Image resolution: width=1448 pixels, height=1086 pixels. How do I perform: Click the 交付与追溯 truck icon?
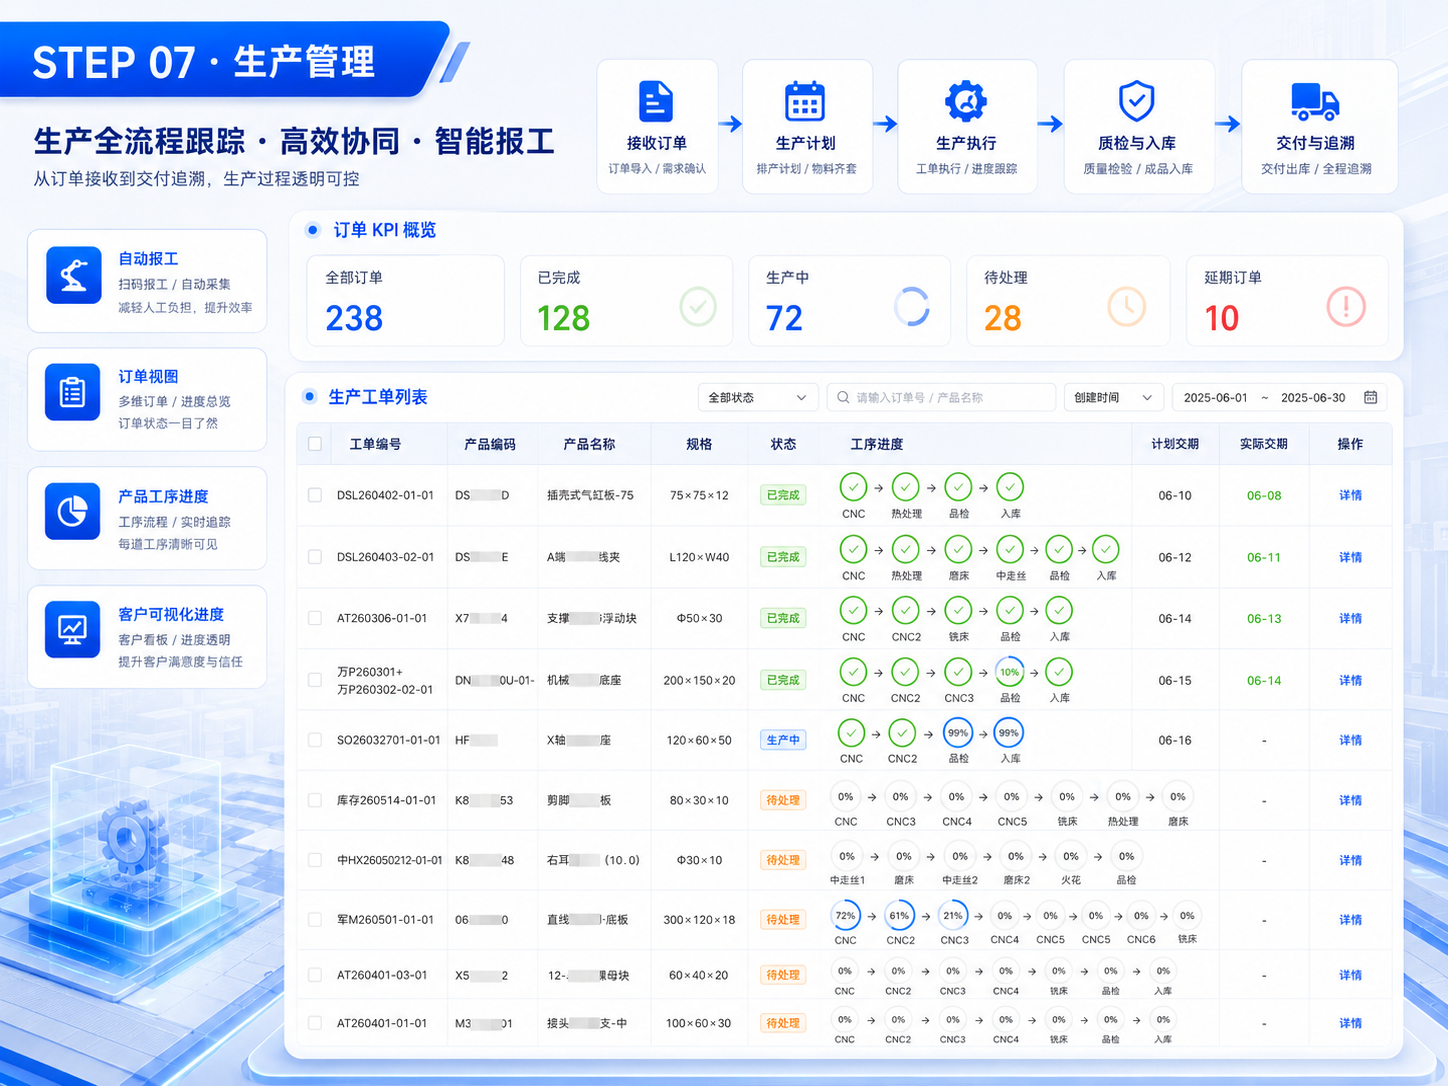pos(1315,102)
